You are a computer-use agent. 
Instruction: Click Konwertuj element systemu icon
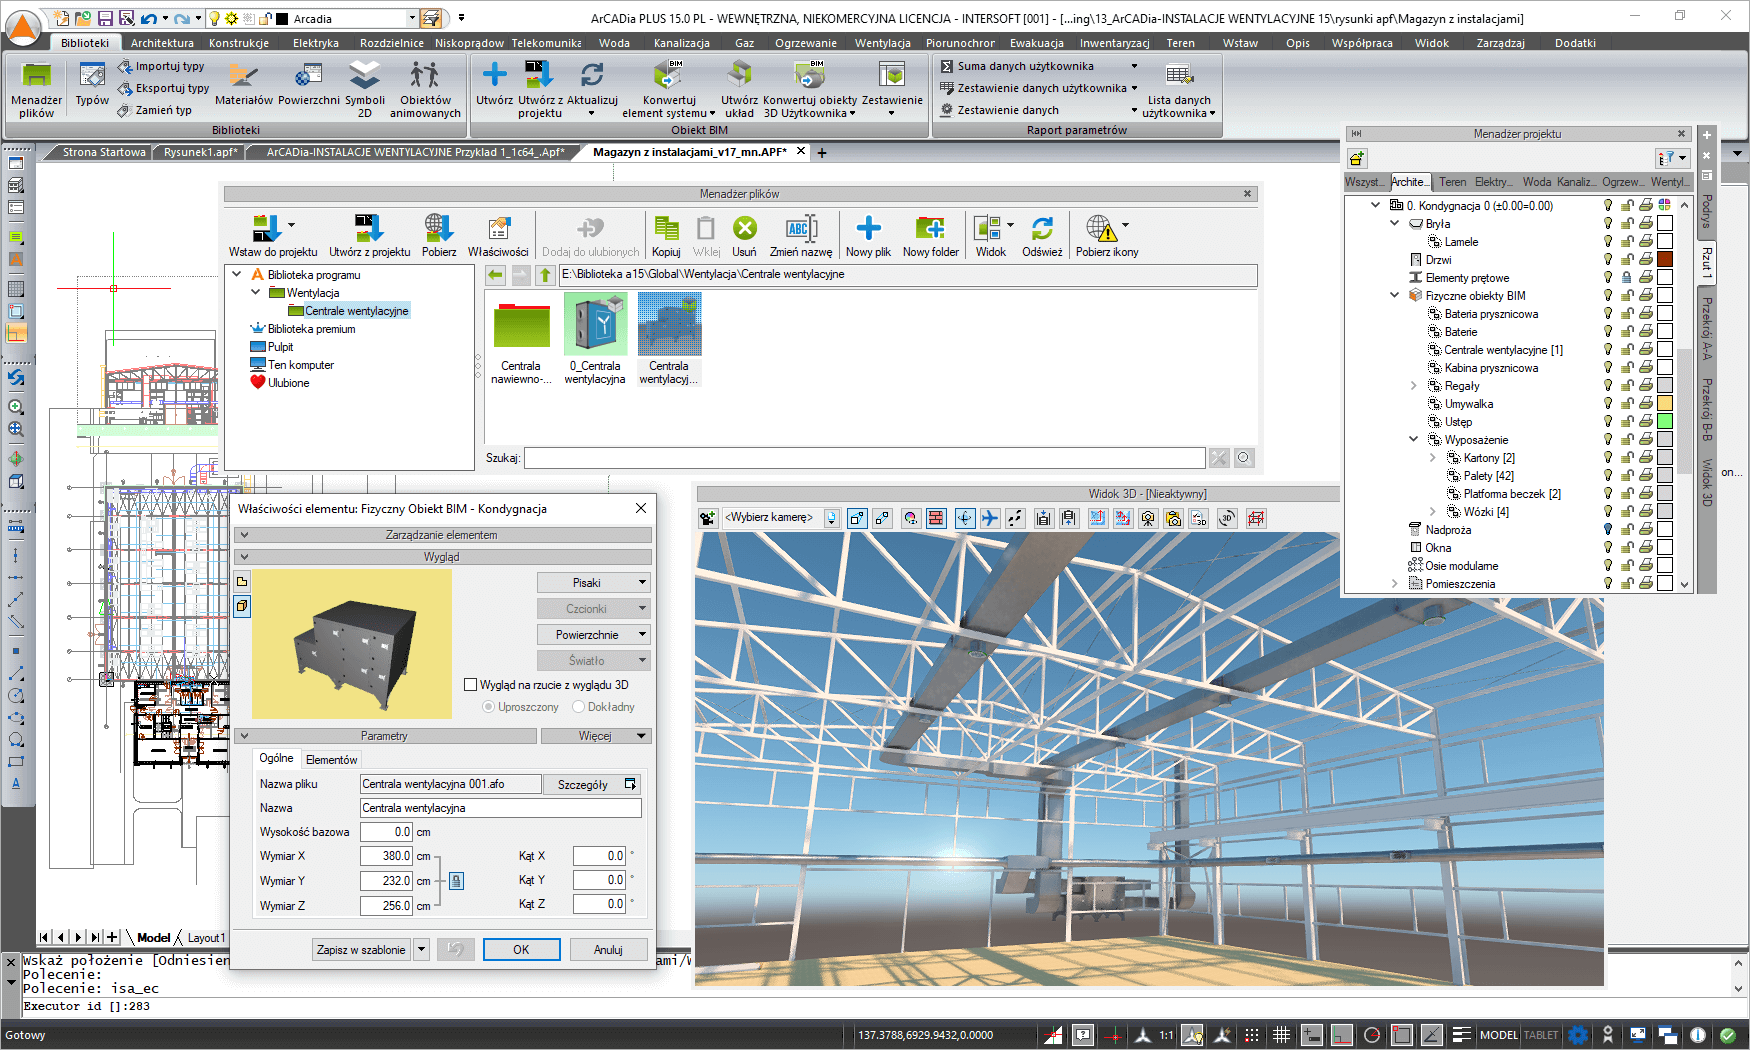click(668, 89)
